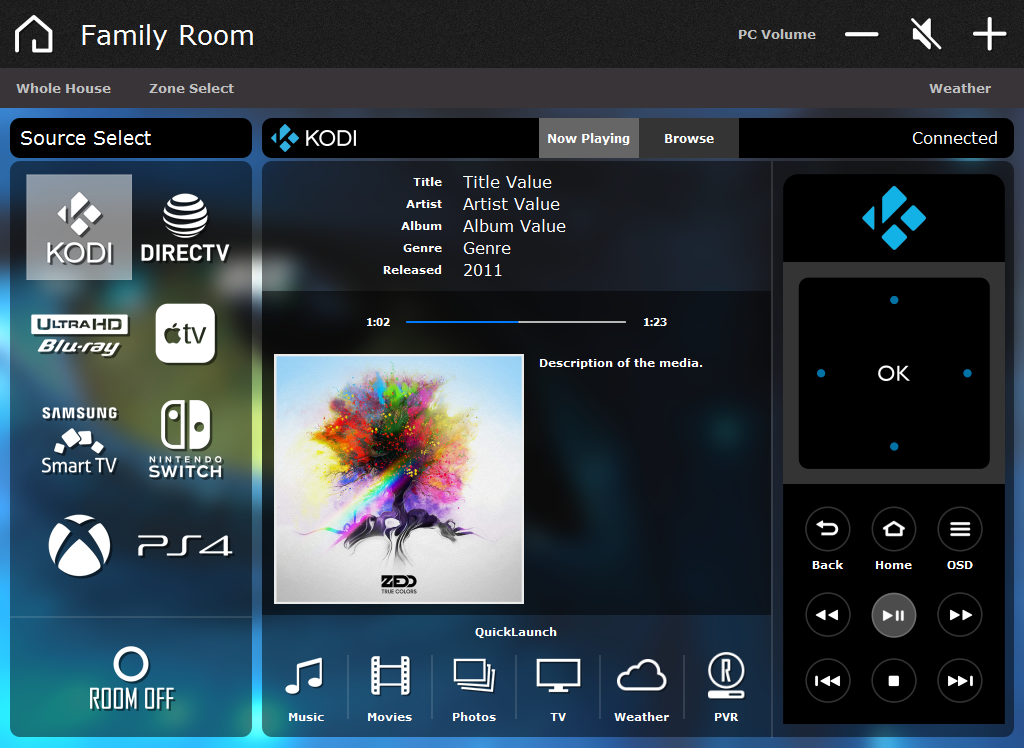Image resolution: width=1024 pixels, height=748 pixels.
Task: Click the "Description of the media." text
Action: pyautogui.click(x=620, y=363)
